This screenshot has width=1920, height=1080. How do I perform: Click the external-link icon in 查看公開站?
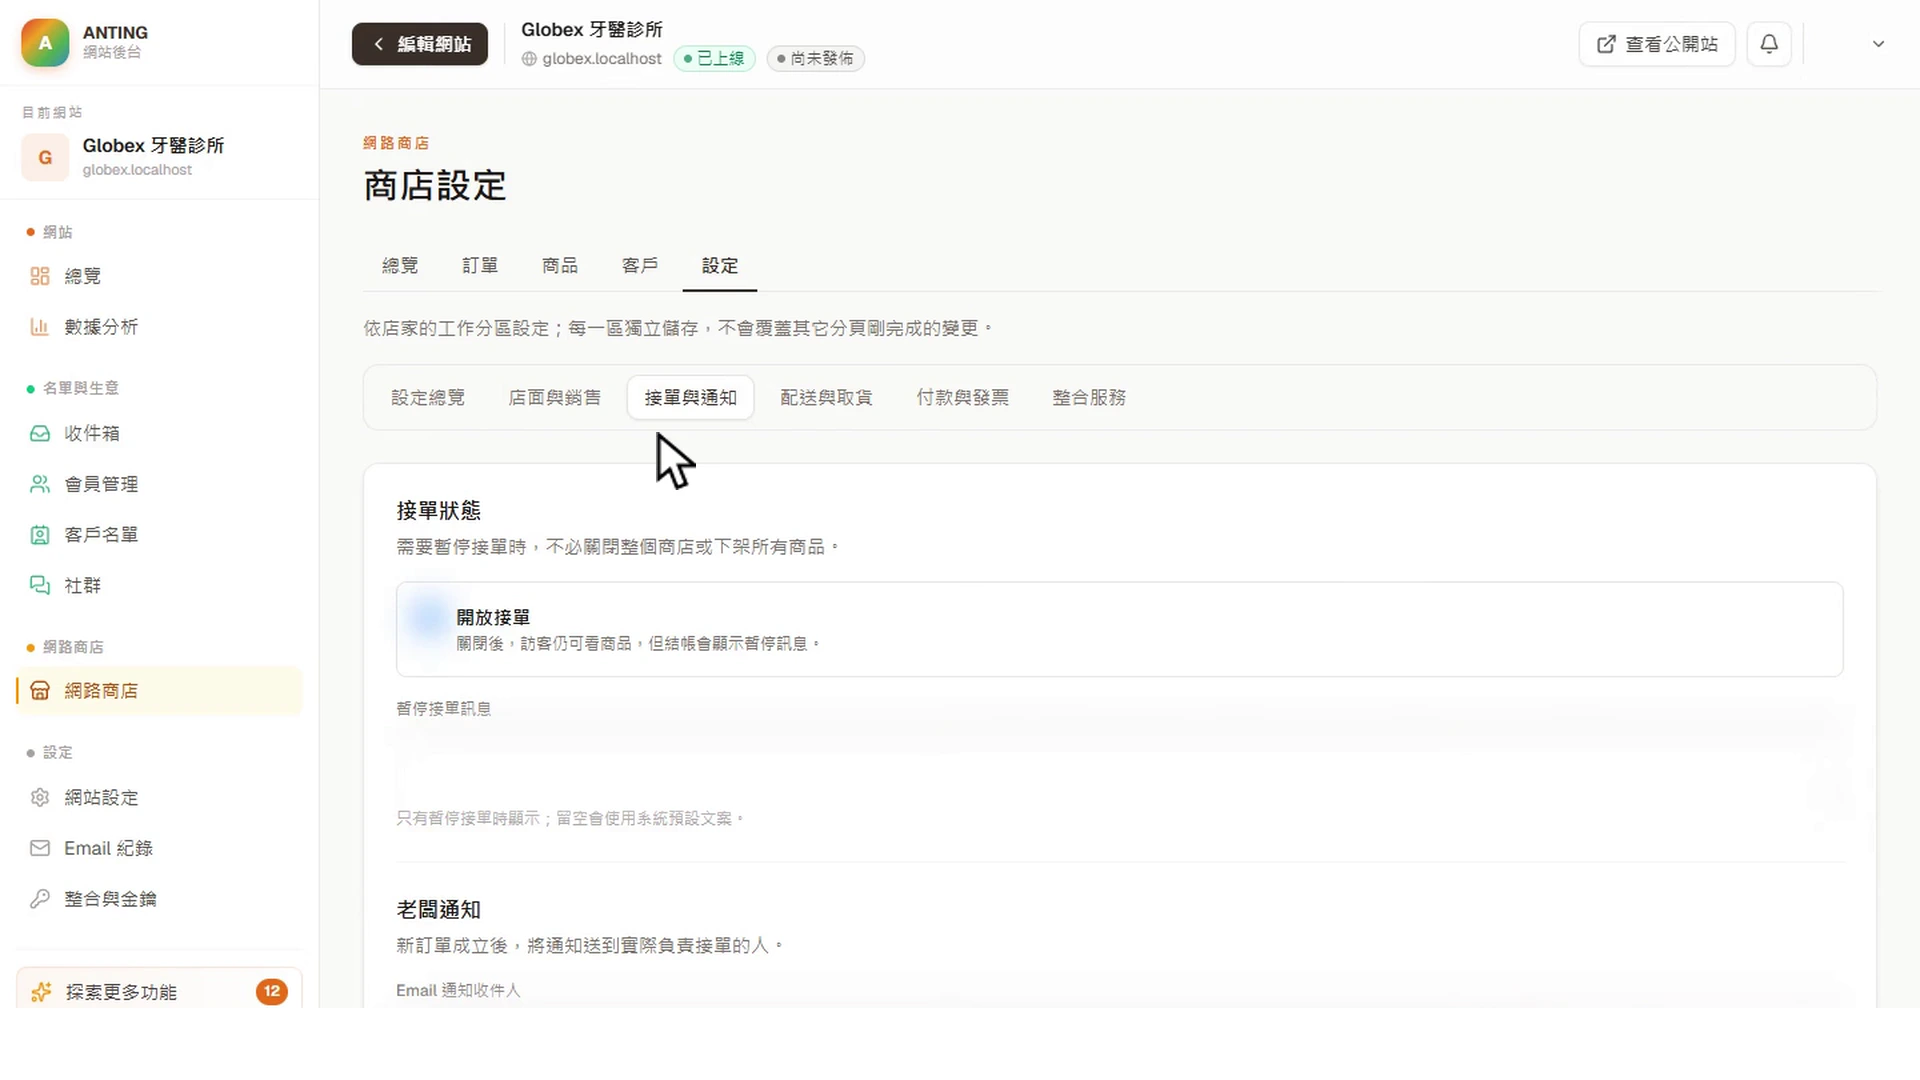point(1606,44)
